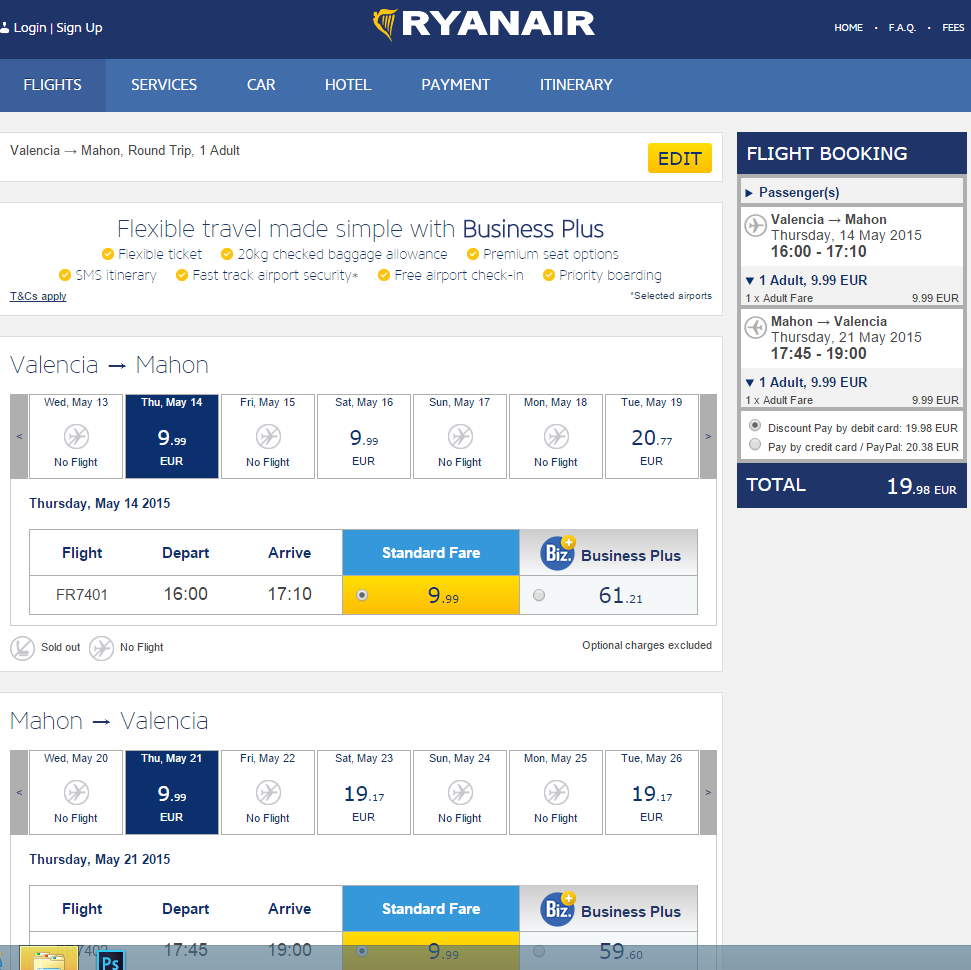
Task: Select outbound date Thu, May 14
Action: (172, 436)
